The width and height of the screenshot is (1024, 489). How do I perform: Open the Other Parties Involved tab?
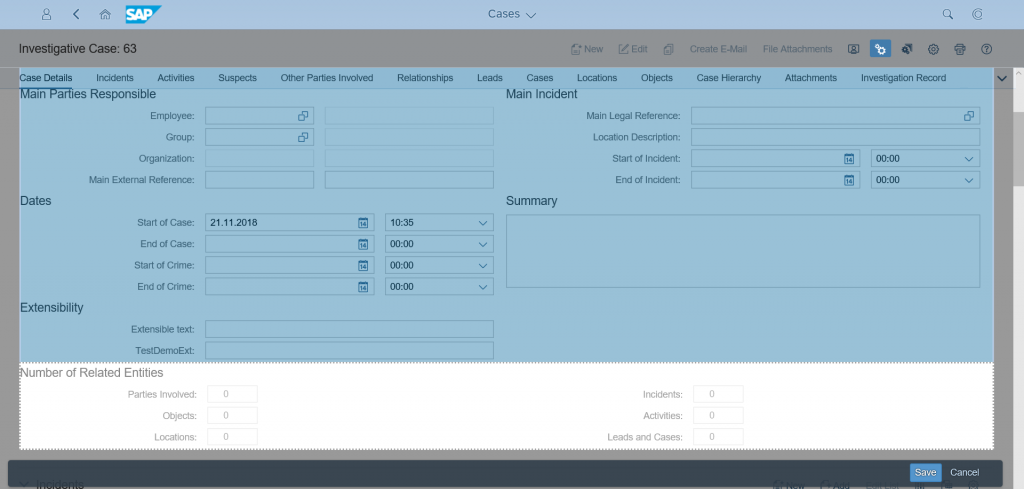pyautogui.click(x=327, y=78)
